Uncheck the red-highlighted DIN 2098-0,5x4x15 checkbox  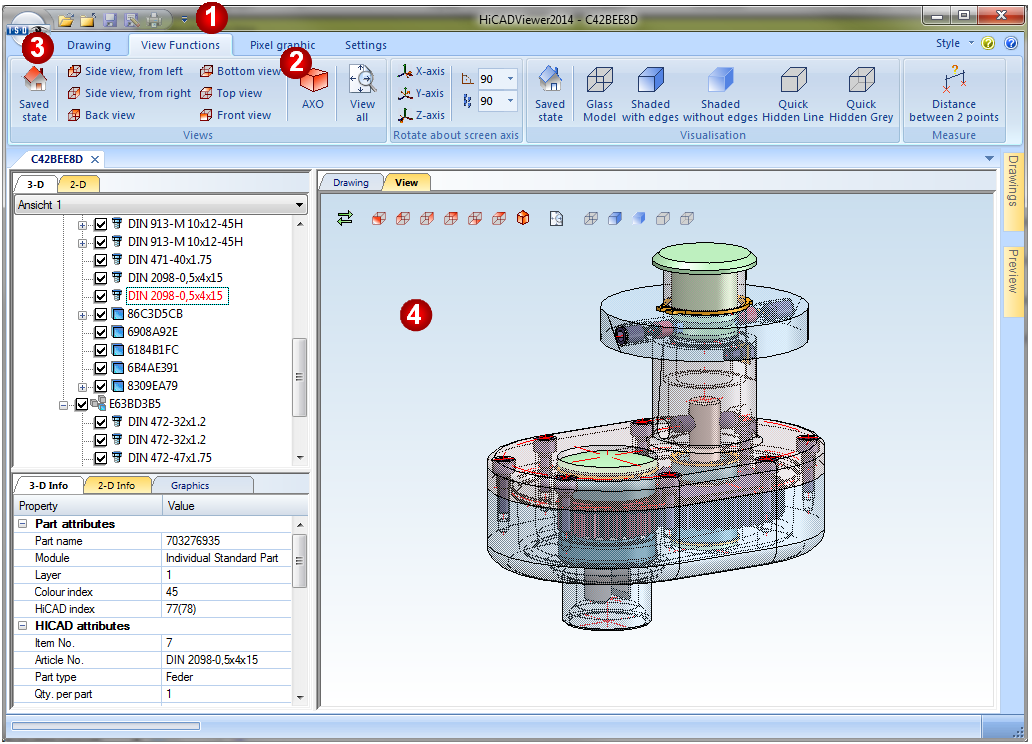pyautogui.click(x=101, y=296)
